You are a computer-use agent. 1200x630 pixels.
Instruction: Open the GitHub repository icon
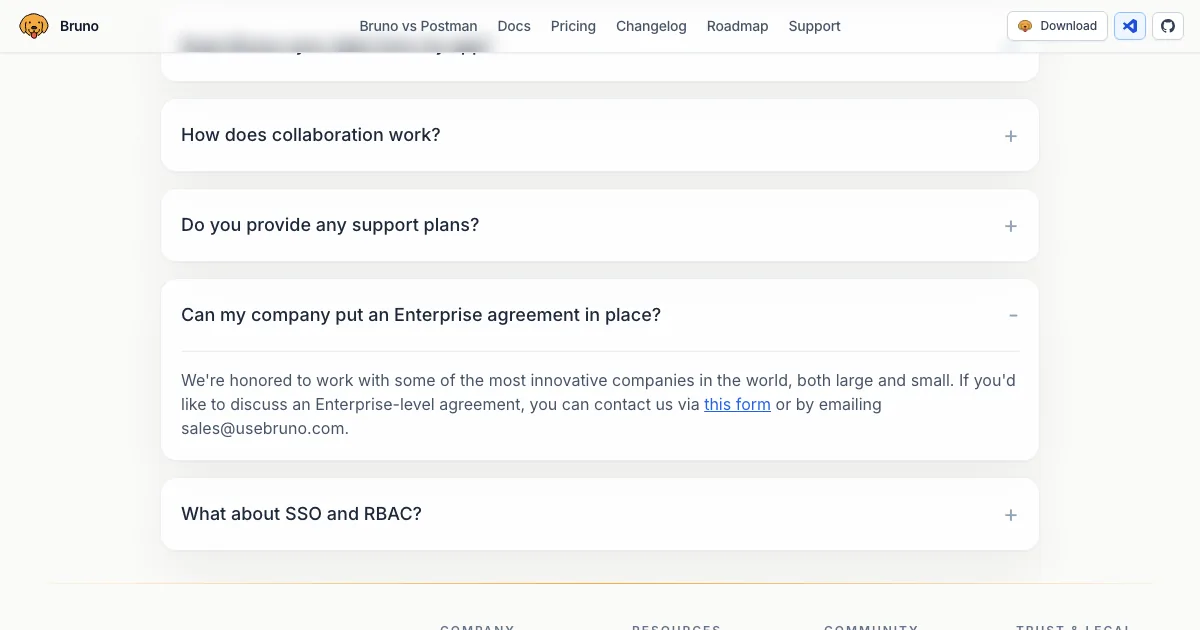click(x=1168, y=26)
